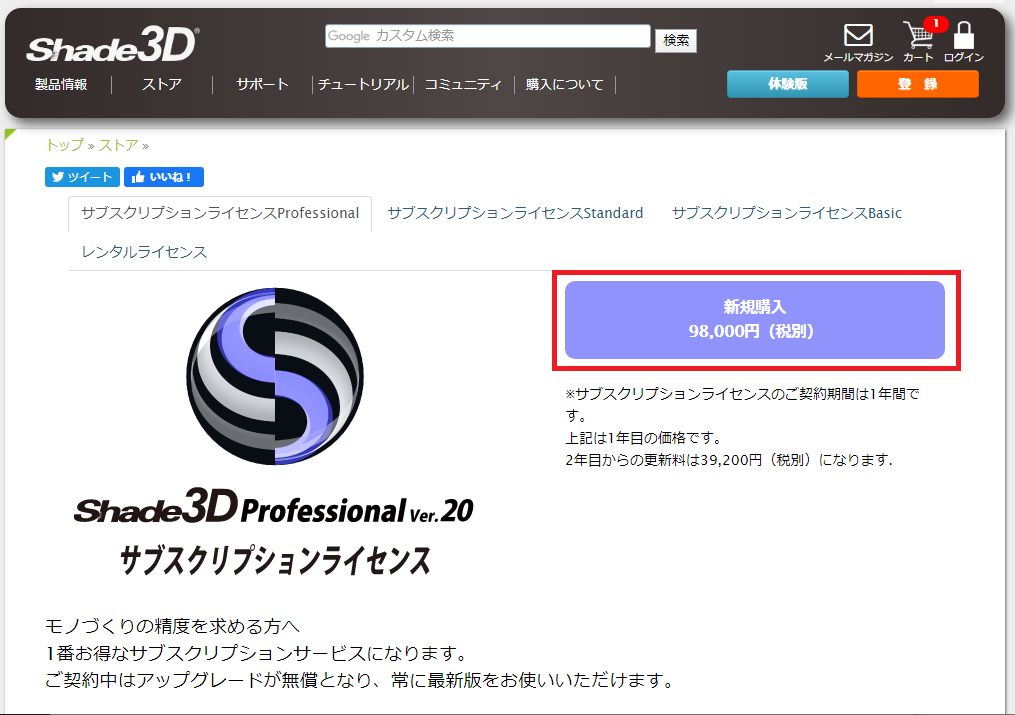Switch to レンタルライセンス tab
The width and height of the screenshot is (1015, 715).
pos(144,252)
